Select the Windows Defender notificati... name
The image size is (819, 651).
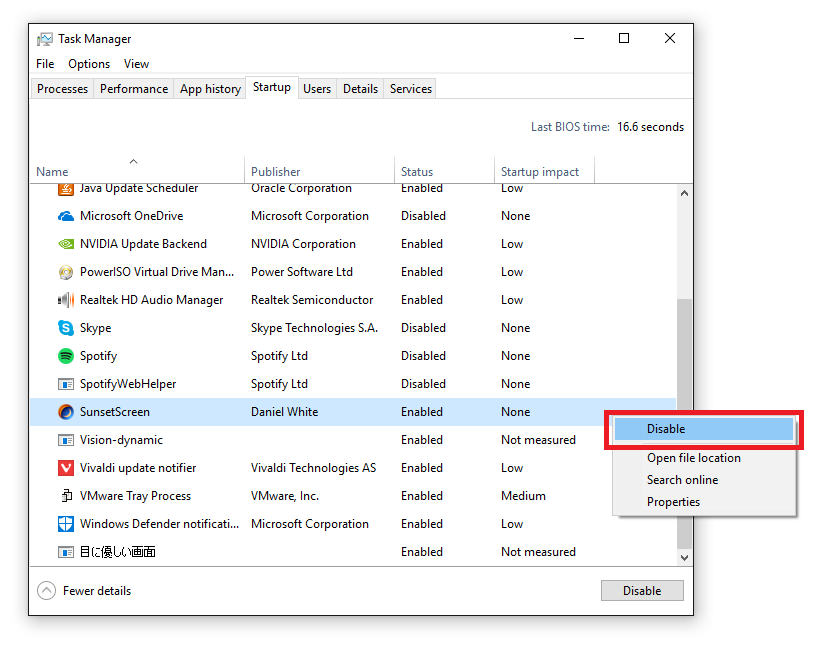point(159,524)
